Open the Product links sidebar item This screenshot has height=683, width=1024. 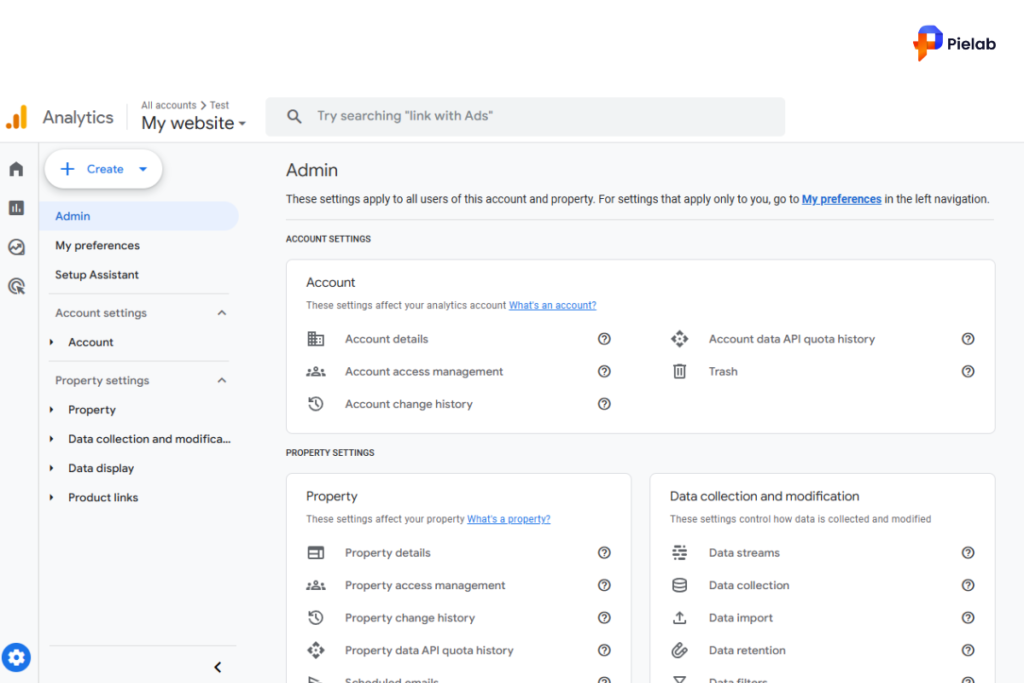(x=103, y=498)
